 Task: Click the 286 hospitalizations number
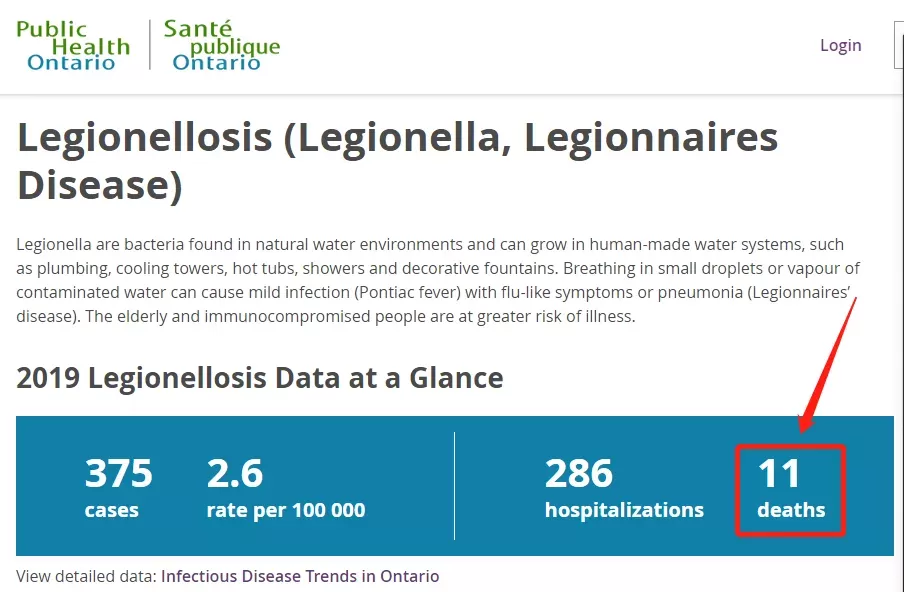[579, 473]
